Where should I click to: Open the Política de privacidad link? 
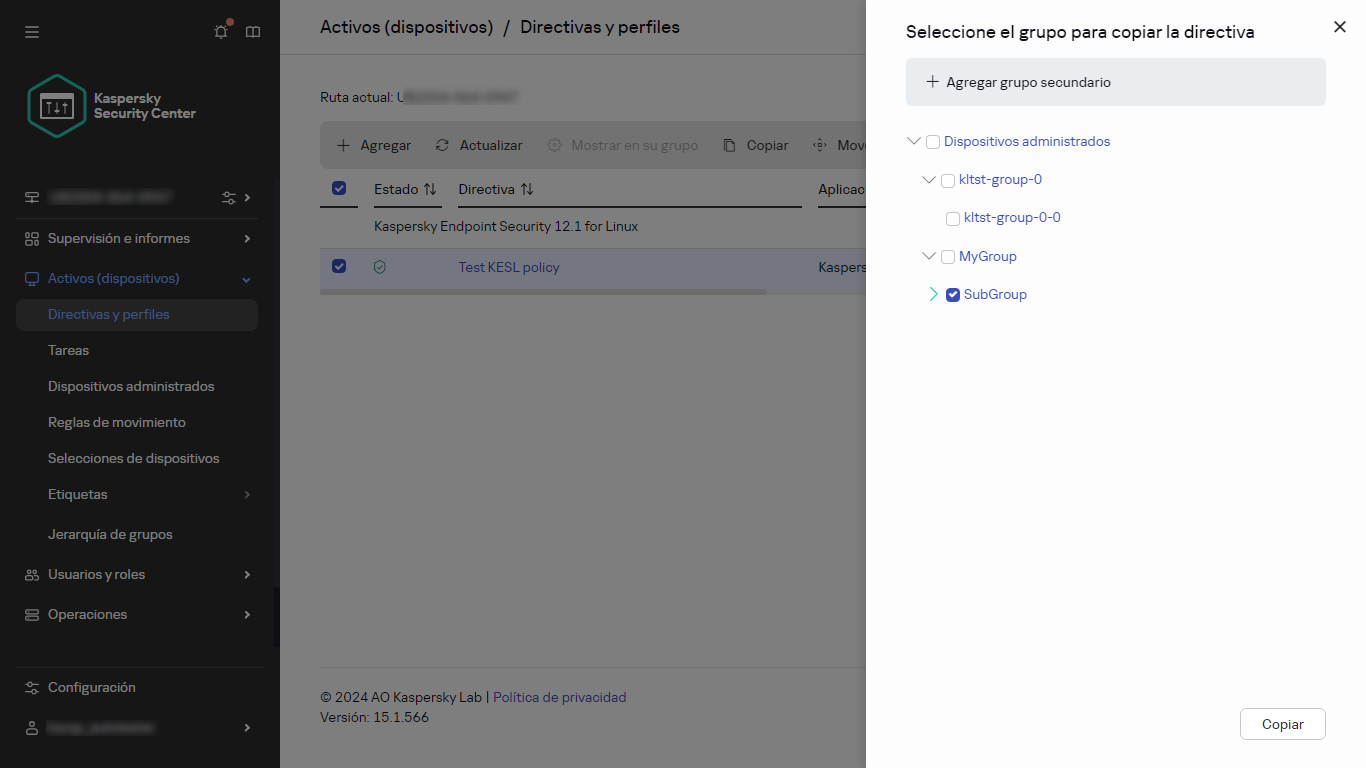(x=559, y=697)
